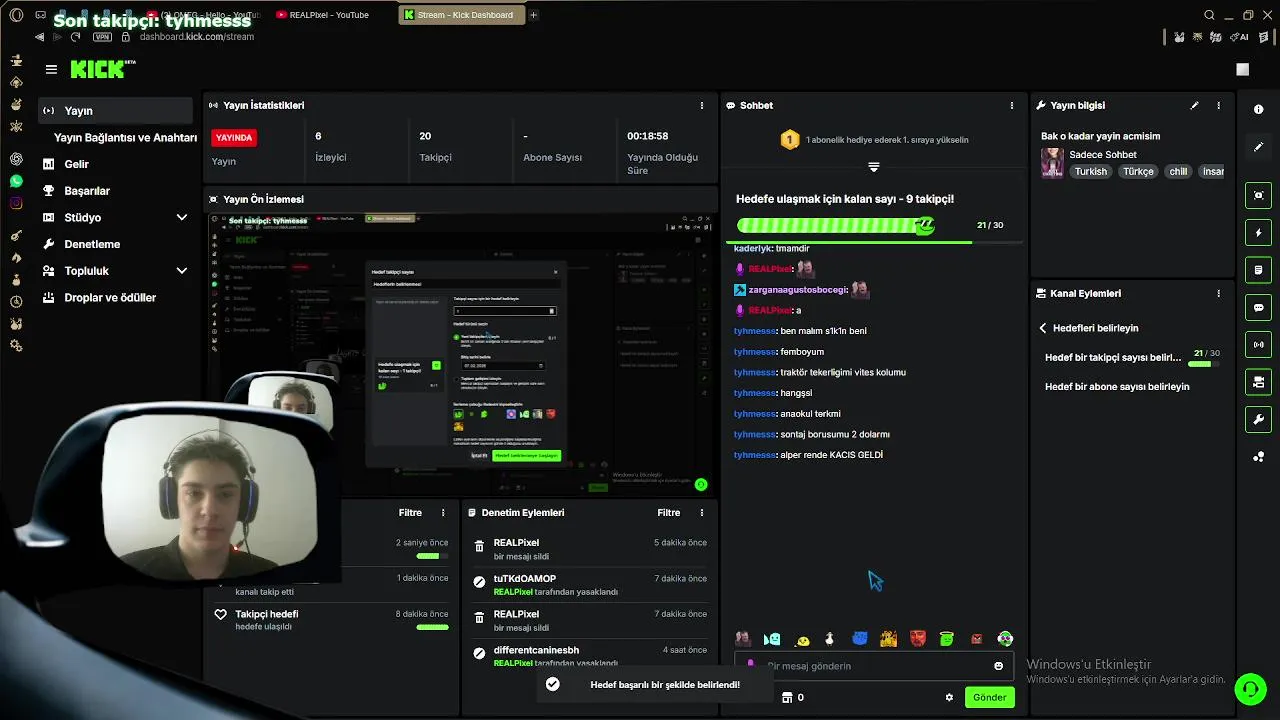Open Droplar ve ödüller page
This screenshot has width=1280, height=720.
tap(110, 297)
